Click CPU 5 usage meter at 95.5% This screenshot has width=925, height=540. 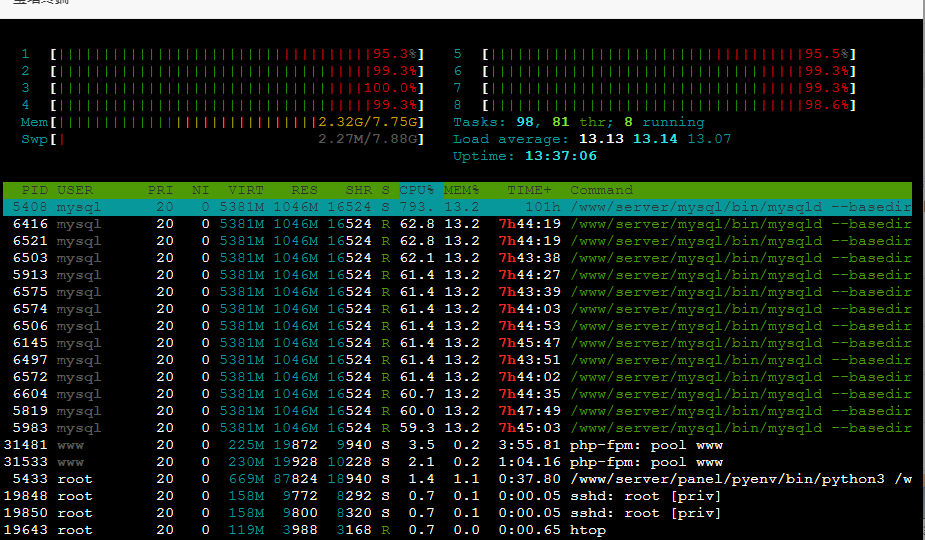coord(670,54)
